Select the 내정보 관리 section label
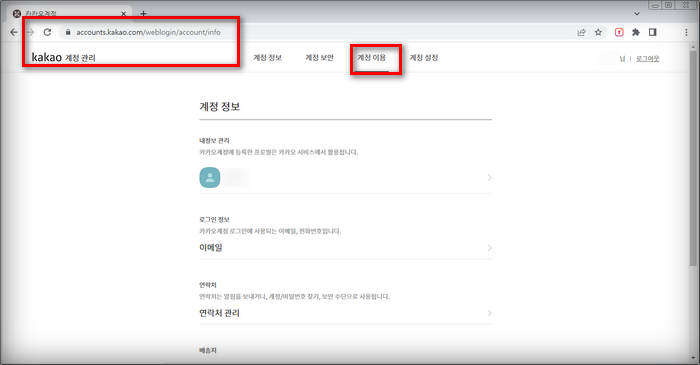Image resolution: width=700 pixels, height=365 pixels. click(214, 141)
